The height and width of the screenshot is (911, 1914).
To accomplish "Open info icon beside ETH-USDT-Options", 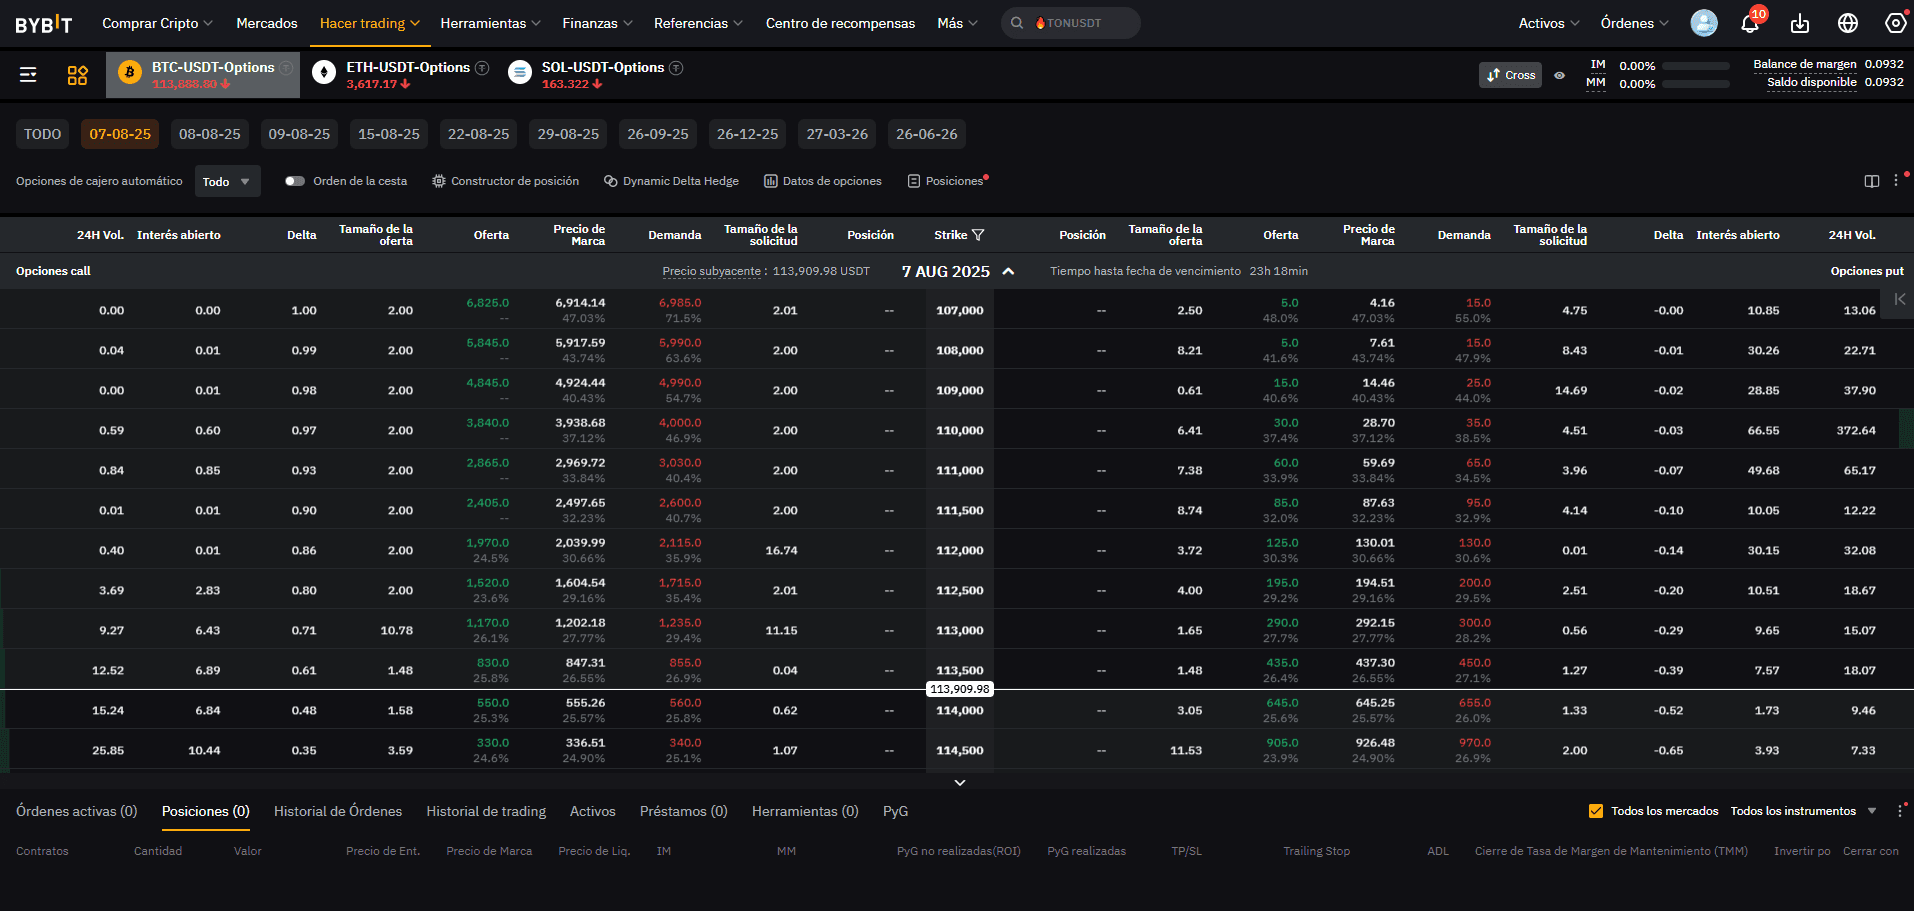I will coord(482,68).
